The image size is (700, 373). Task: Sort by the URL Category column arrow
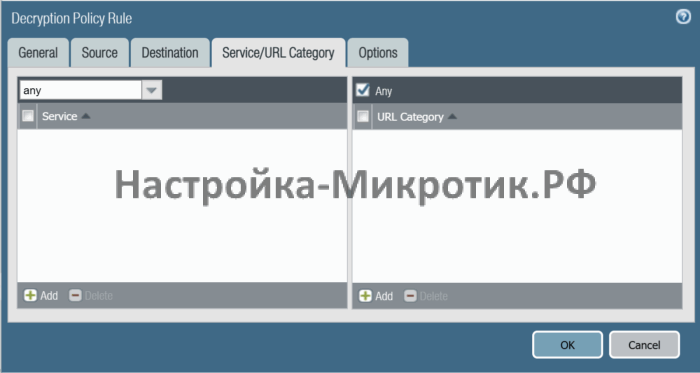(452, 117)
